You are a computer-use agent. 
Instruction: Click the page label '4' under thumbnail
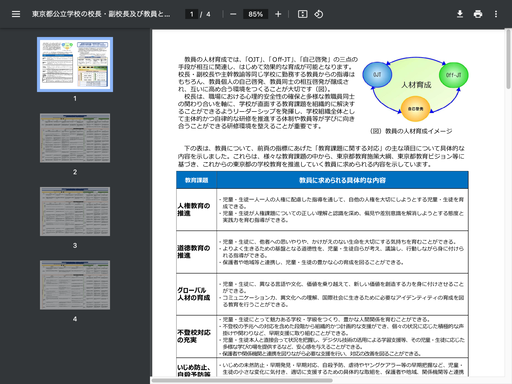pyautogui.click(x=75, y=319)
